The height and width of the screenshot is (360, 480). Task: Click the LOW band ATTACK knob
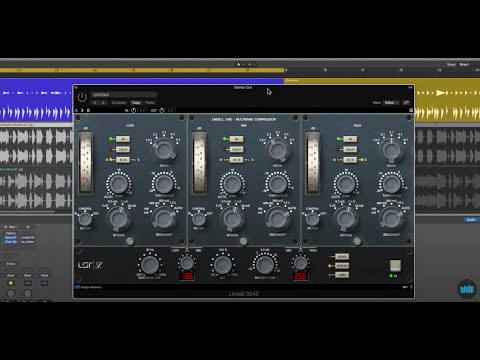tap(118, 219)
